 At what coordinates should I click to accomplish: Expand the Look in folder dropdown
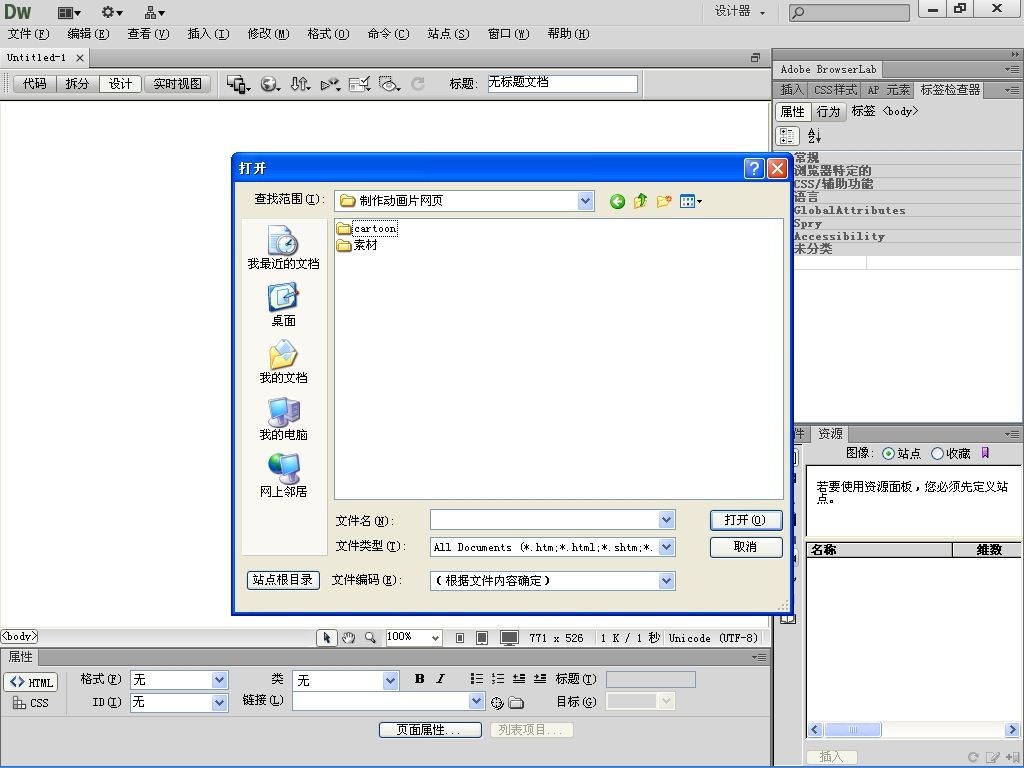[585, 201]
